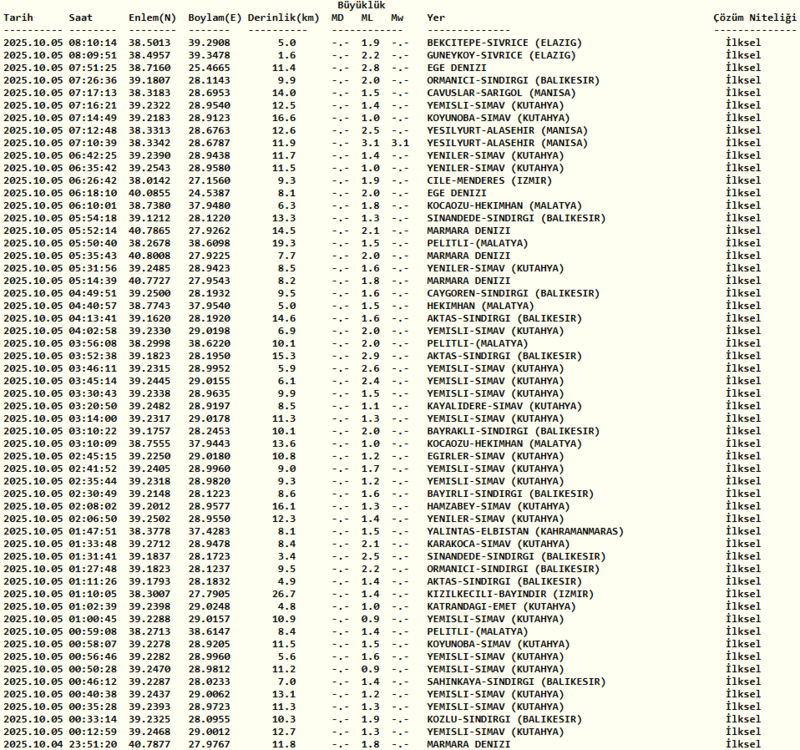Image resolution: width=800 pixels, height=750 pixels.
Task: Click the 08:10:14 time value
Action: point(93,43)
